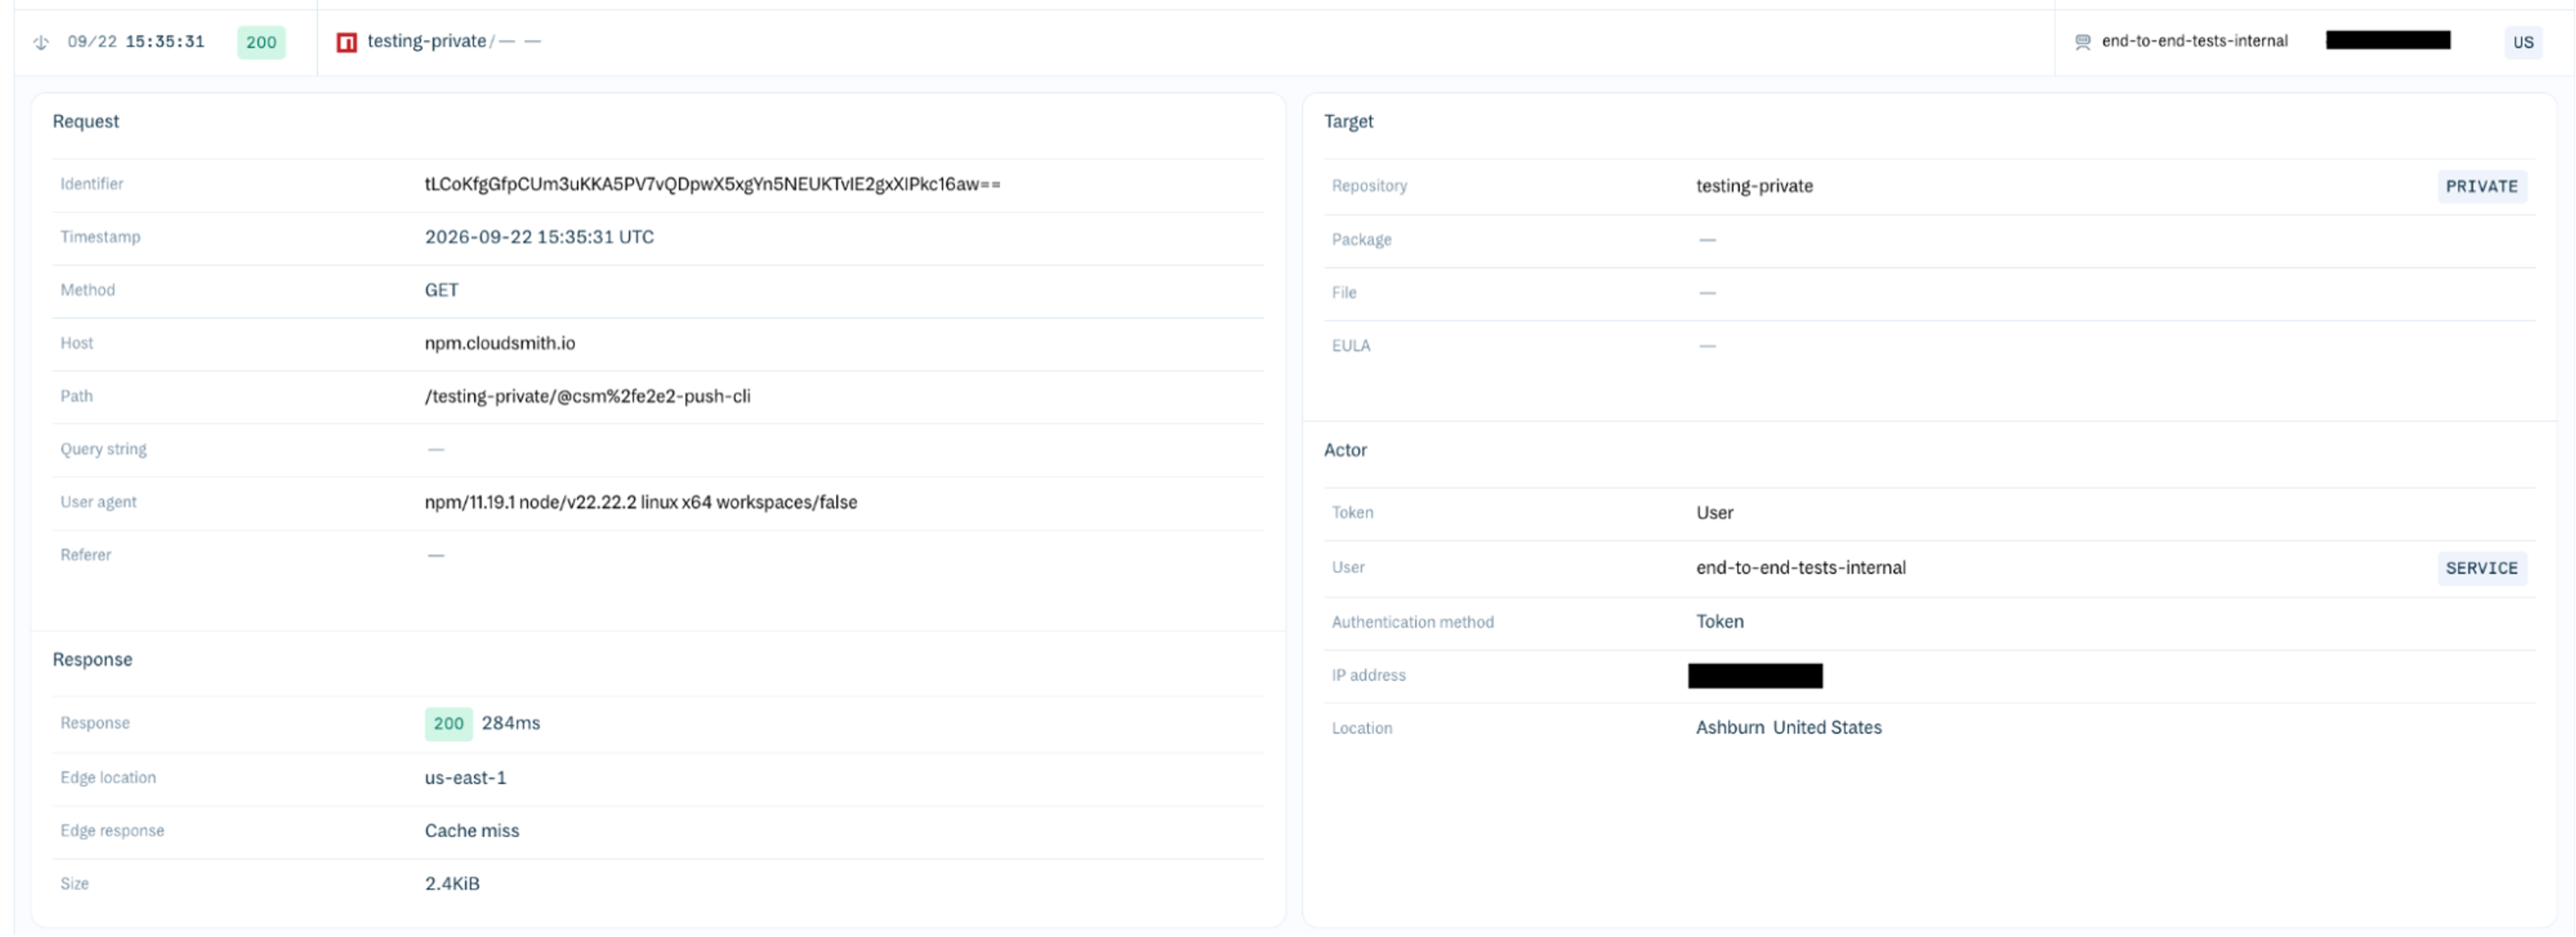Viewport: 2576px width, 937px height.
Task: Click the US country badge
Action: (2523, 42)
